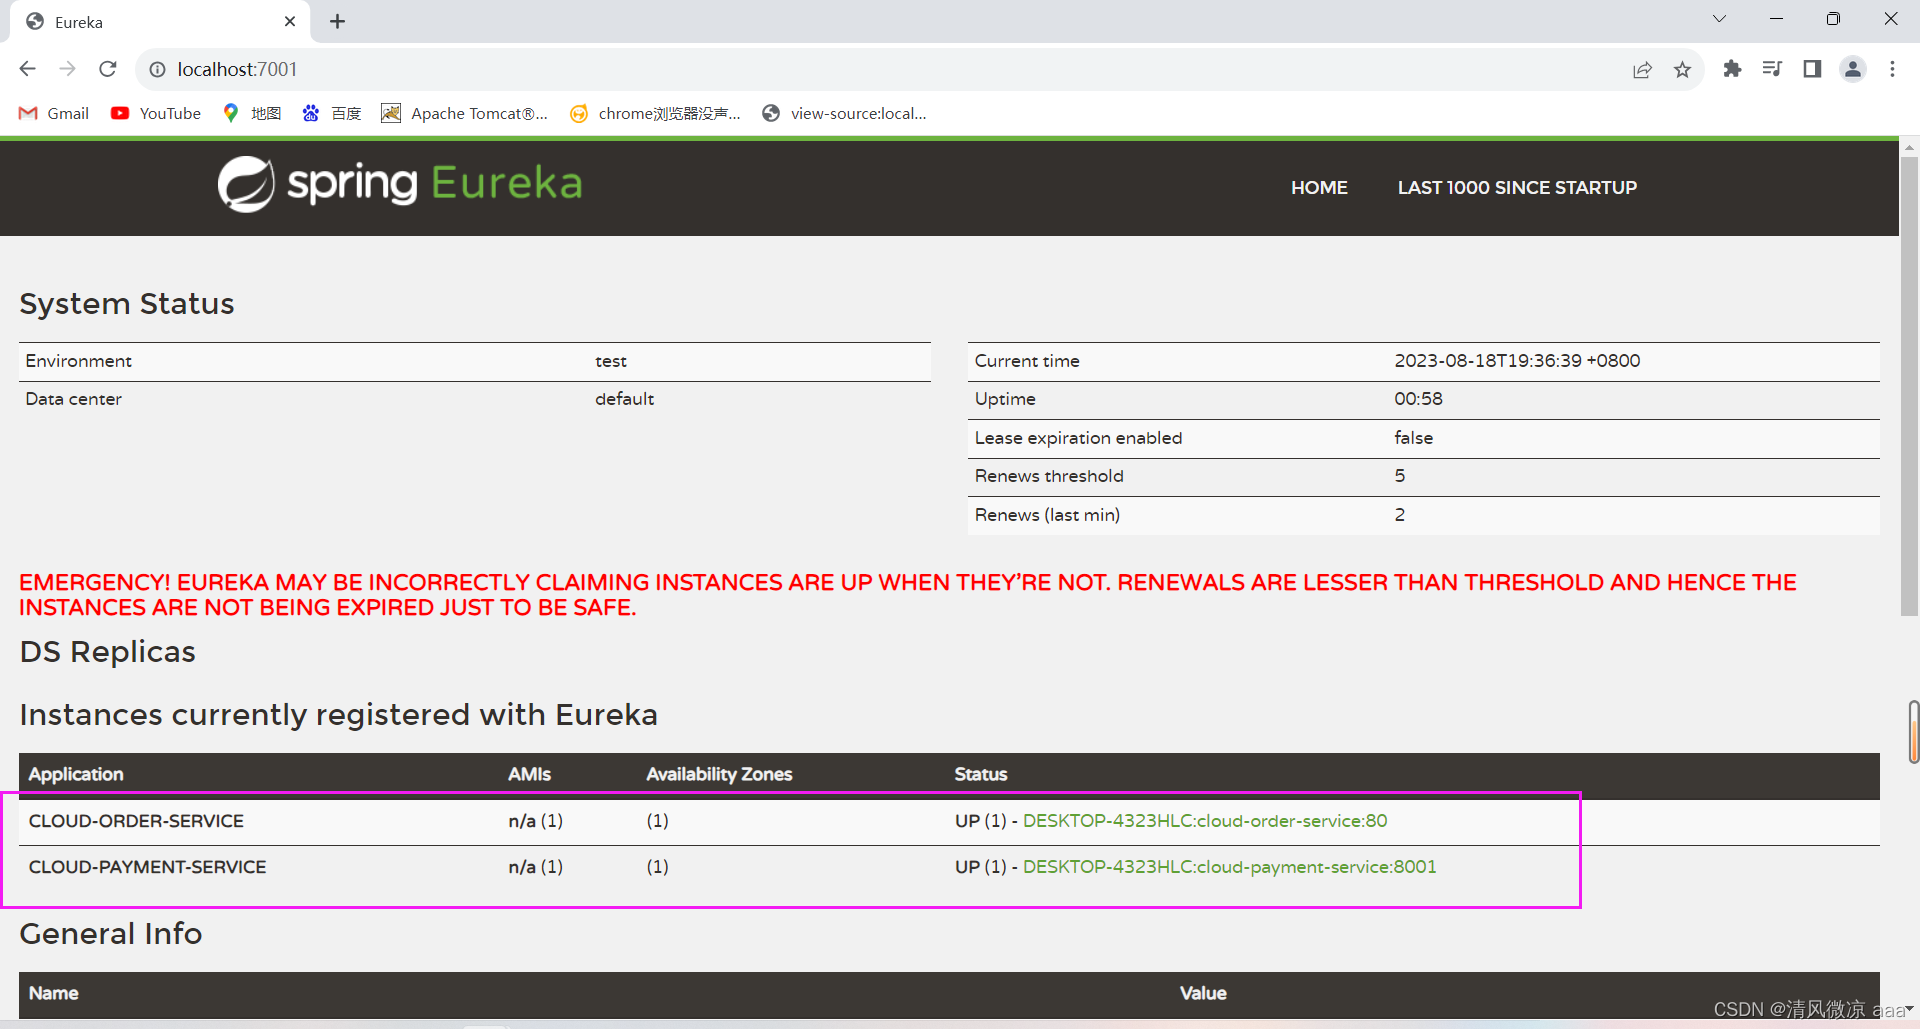Click the Renews (last min) label
Screen dimensions: 1920x1029
click(x=1047, y=514)
